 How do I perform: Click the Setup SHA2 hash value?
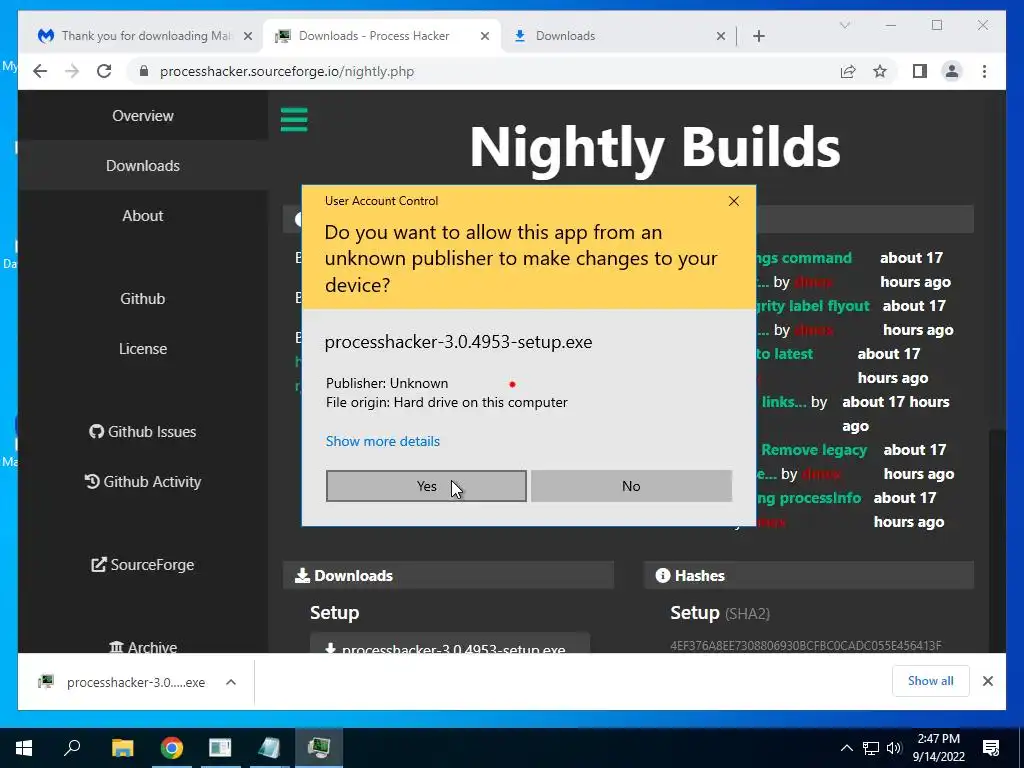(x=806, y=645)
